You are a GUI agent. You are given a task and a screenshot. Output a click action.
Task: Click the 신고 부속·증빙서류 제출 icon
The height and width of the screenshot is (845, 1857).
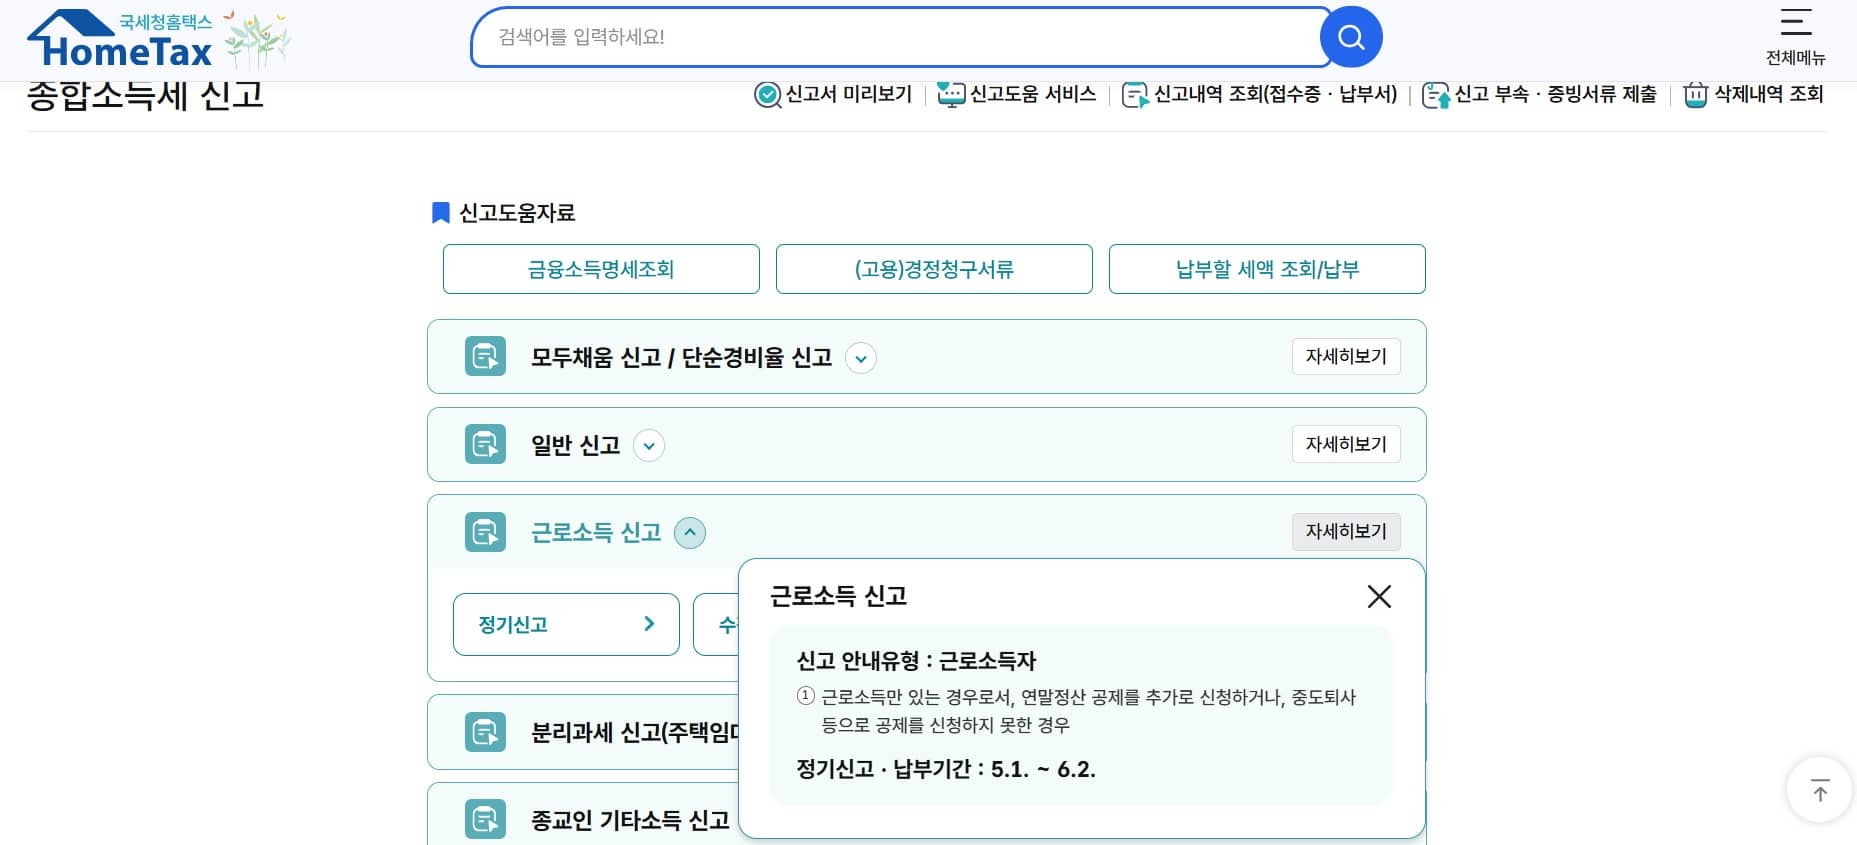(1436, 95)
